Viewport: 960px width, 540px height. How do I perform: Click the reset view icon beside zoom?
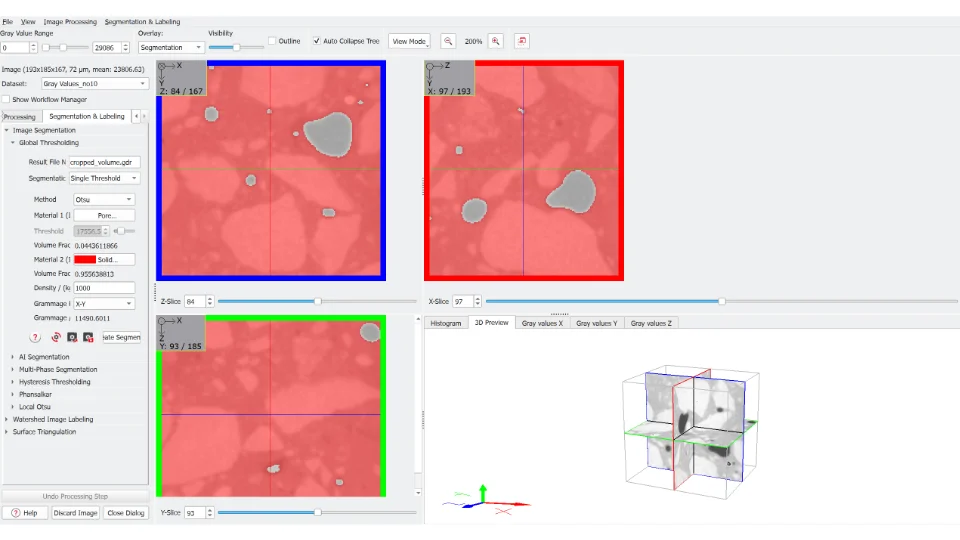click(522, 41)
